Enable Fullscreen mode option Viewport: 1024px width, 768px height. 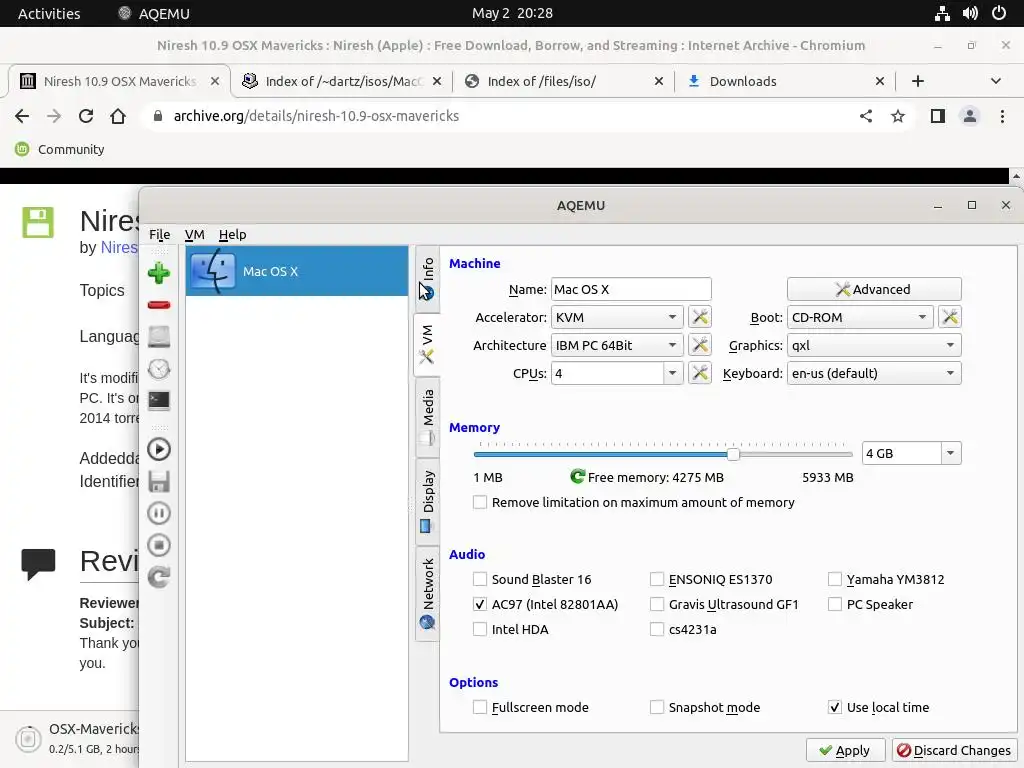(480, 707)
